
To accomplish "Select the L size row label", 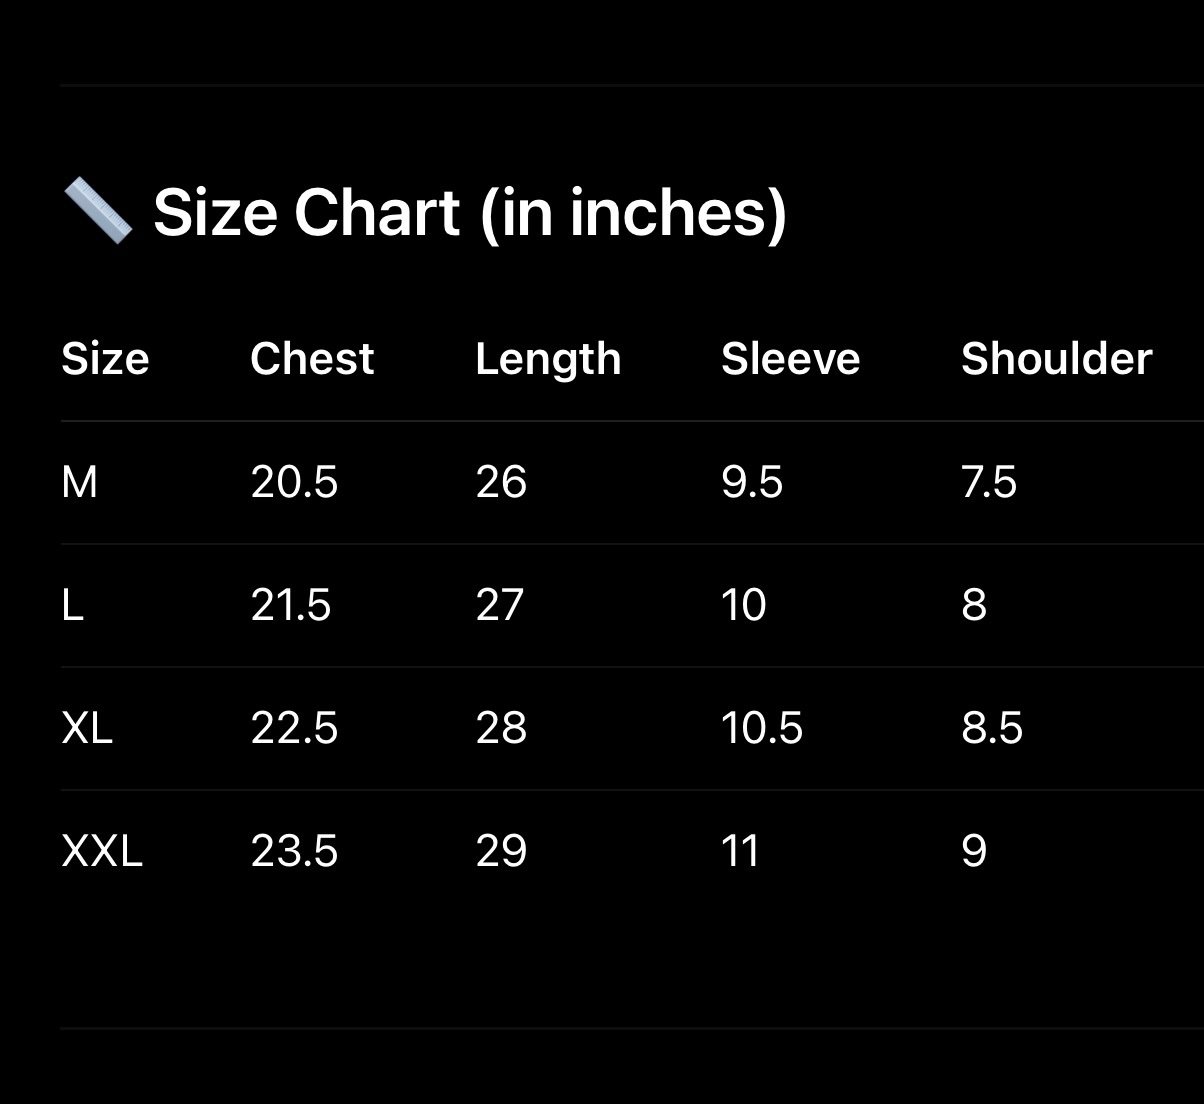I will [x=73, y=606].
